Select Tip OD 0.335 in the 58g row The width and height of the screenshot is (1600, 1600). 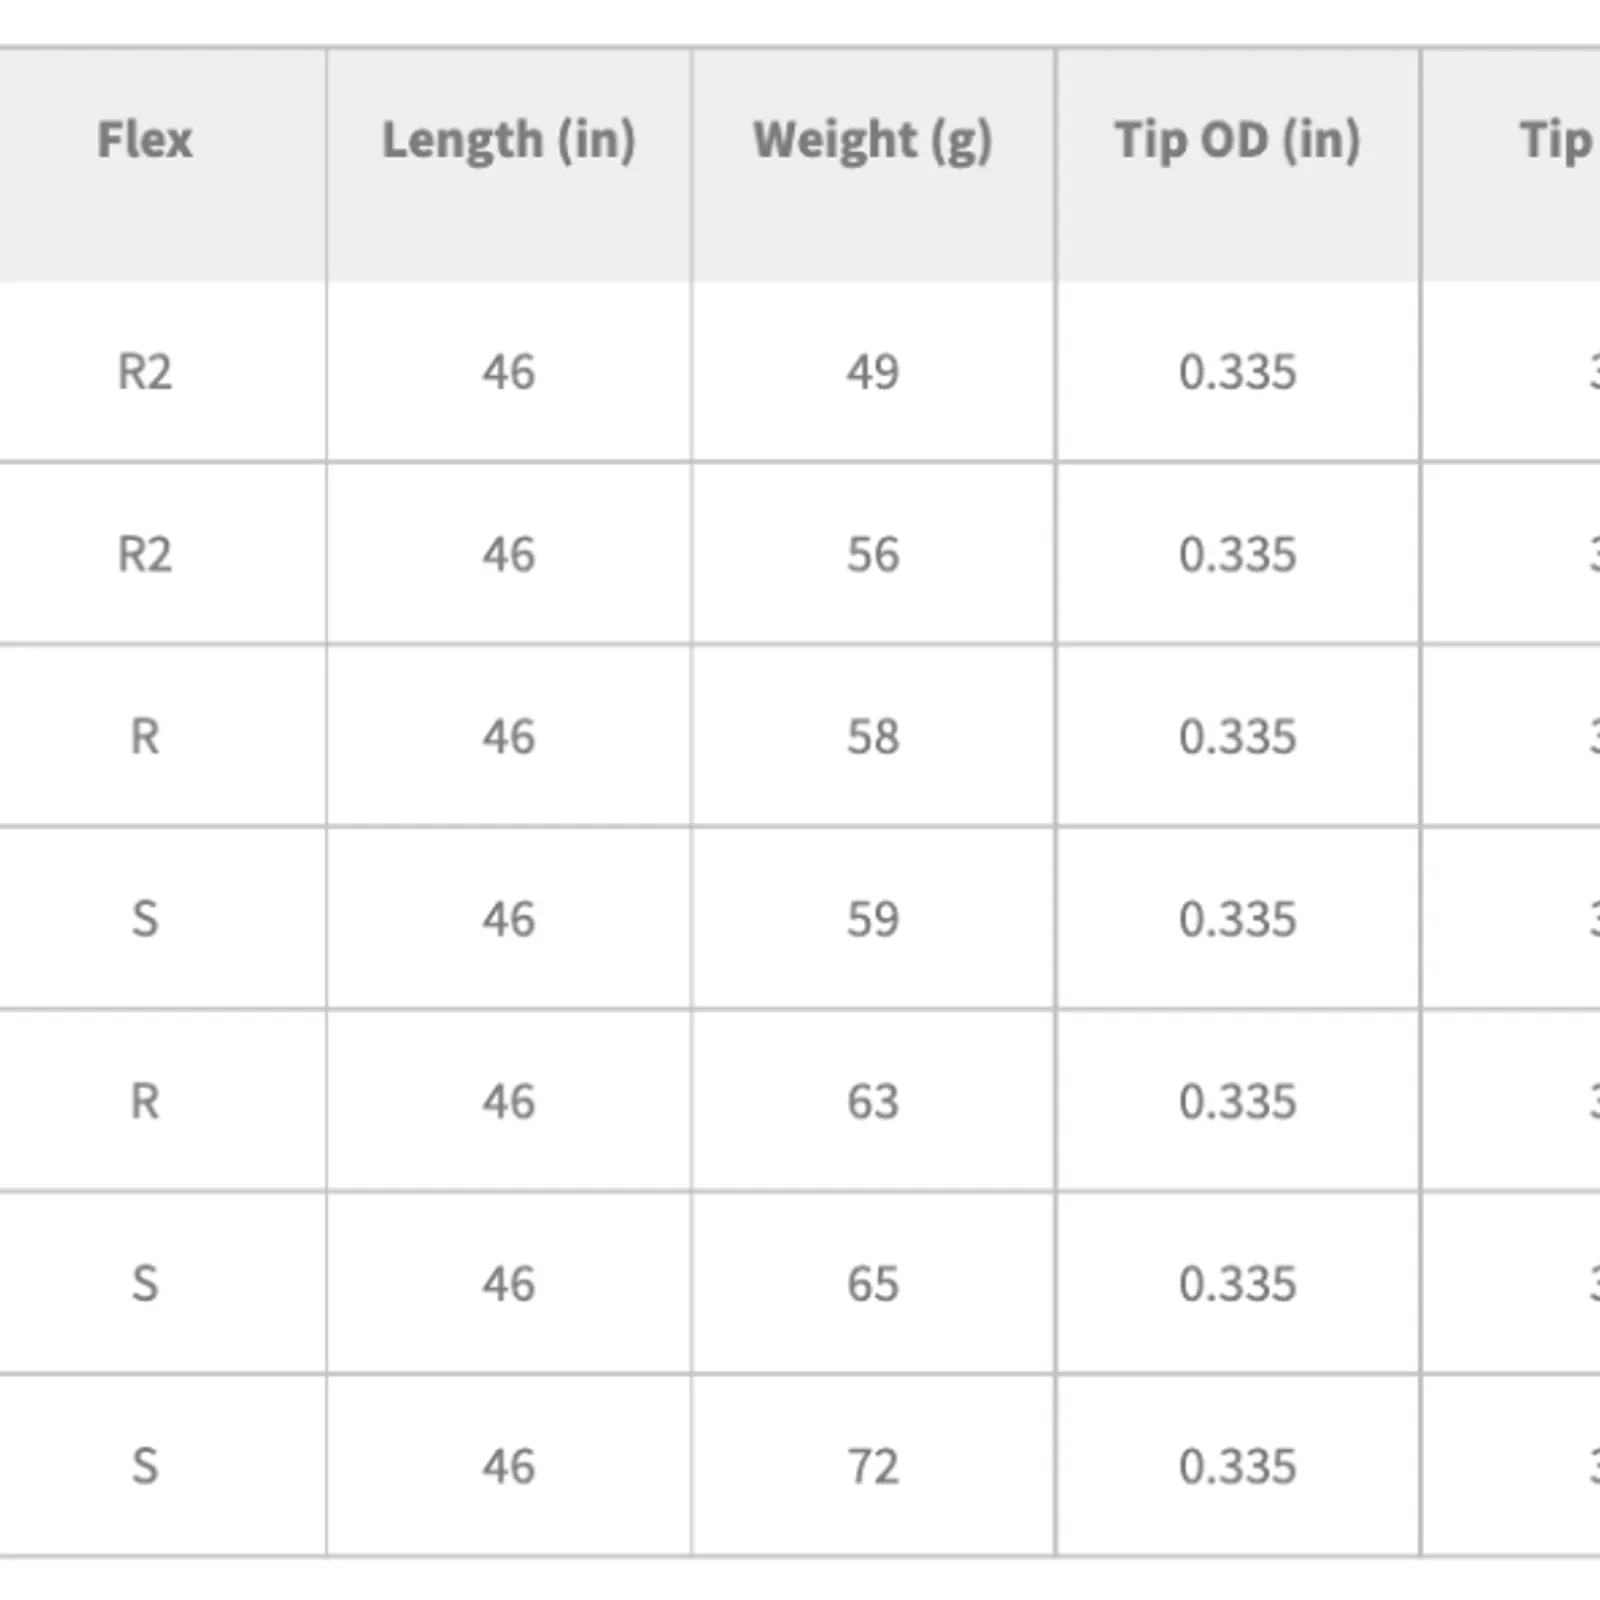coord(1237,737)
